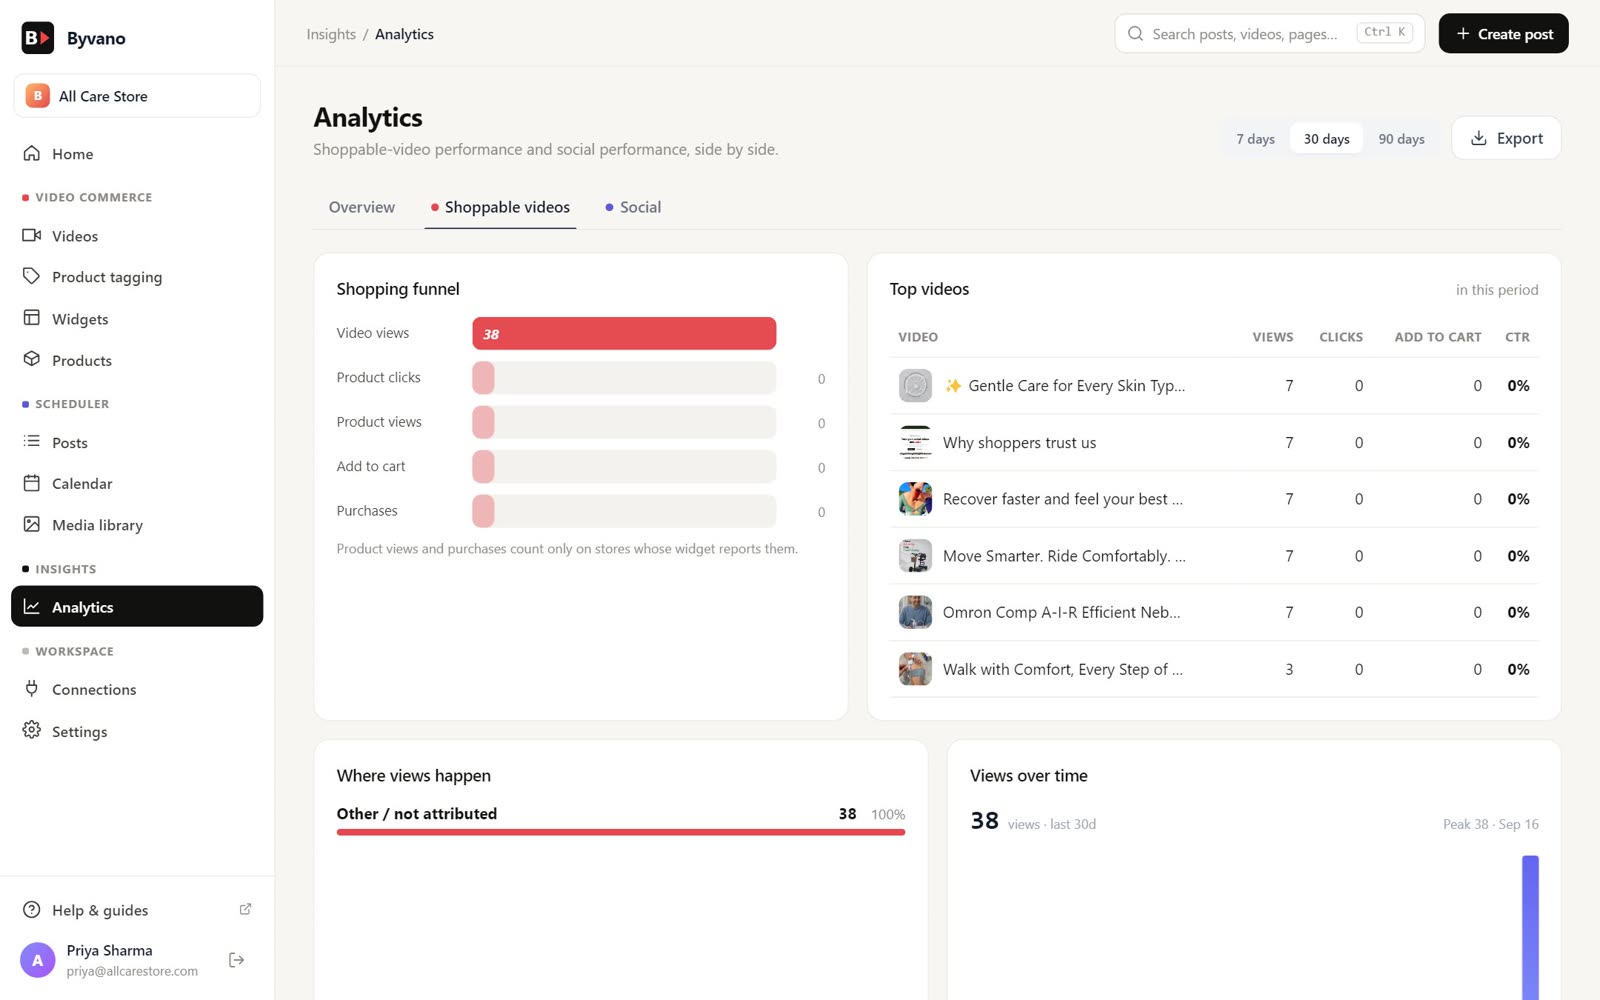The width and height of the screenshot is (1600, 1000).
Task: Click Move Smarter. Ride Comfortably thumbnail
Action: [915, 555]
